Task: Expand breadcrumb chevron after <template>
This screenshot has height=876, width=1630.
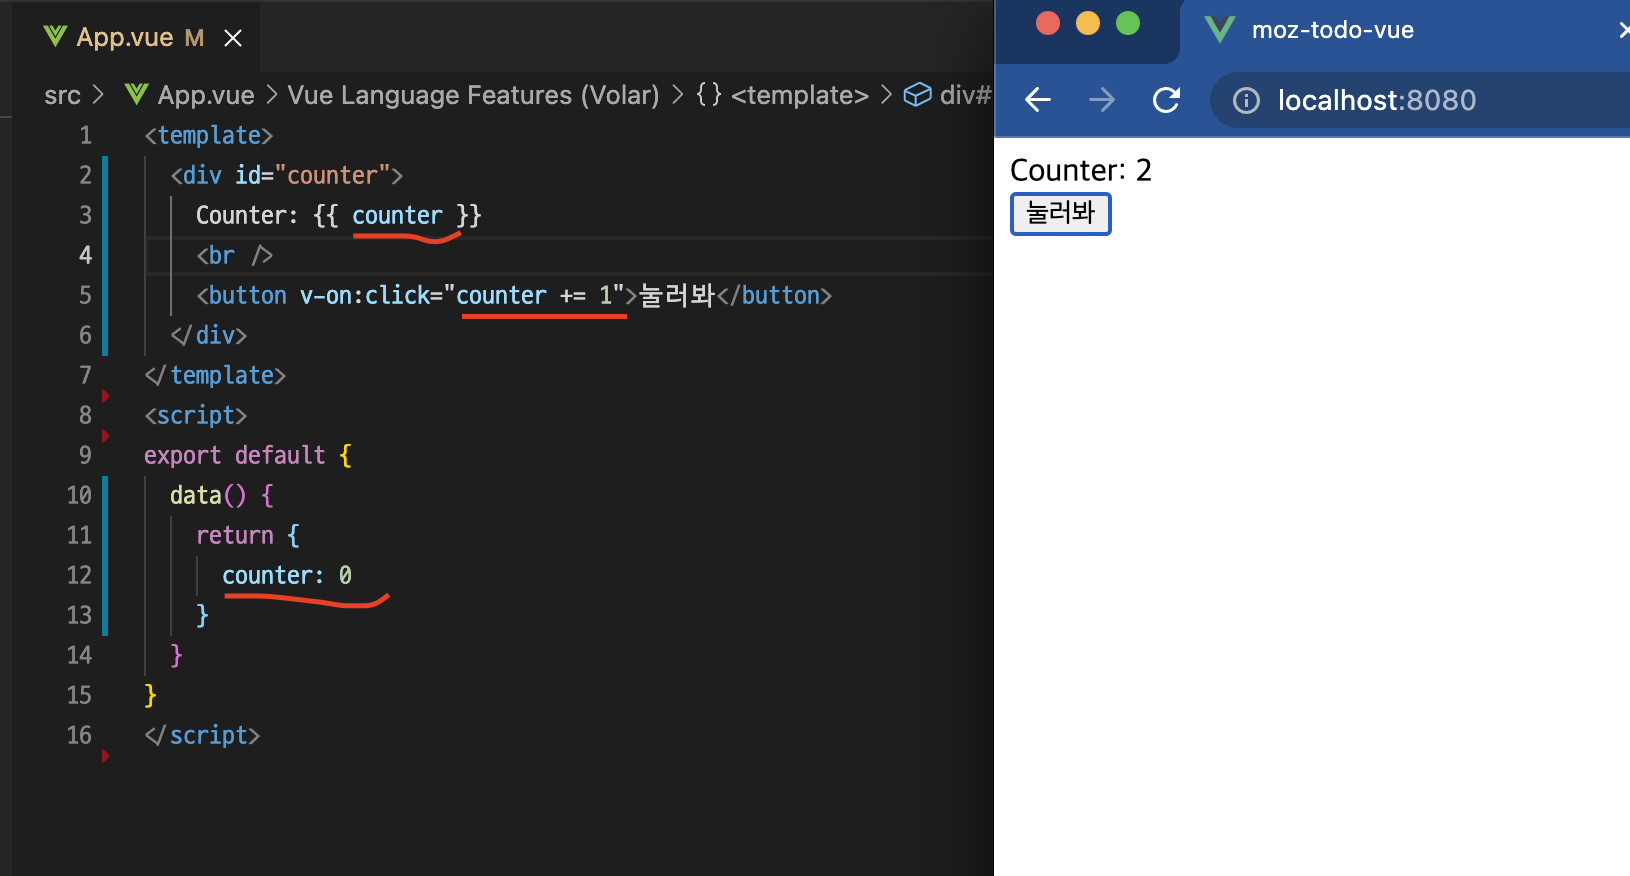Action: (886, 95)
